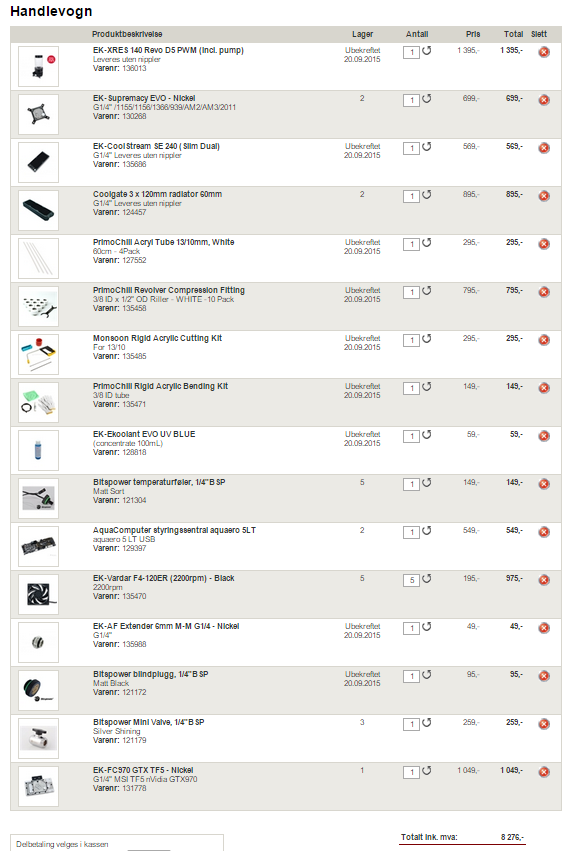Open EK-AF Extender 6mm M-M product link
This screenshot has width=572, height=851.
click(x=166, y=626)
